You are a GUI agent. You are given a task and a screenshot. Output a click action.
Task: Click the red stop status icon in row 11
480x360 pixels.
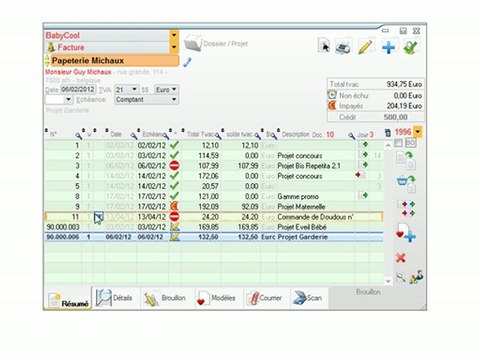click(x=174, y=217)
